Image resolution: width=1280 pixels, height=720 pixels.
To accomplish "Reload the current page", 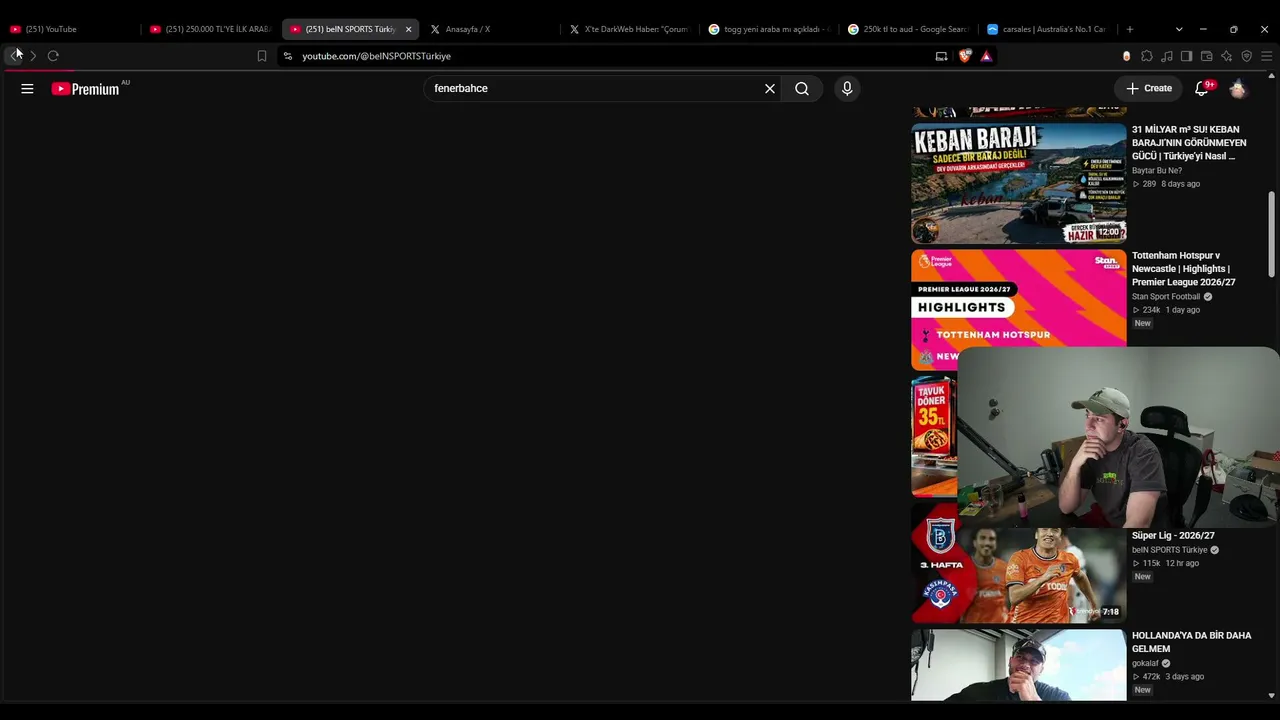I will coord(53,56).
